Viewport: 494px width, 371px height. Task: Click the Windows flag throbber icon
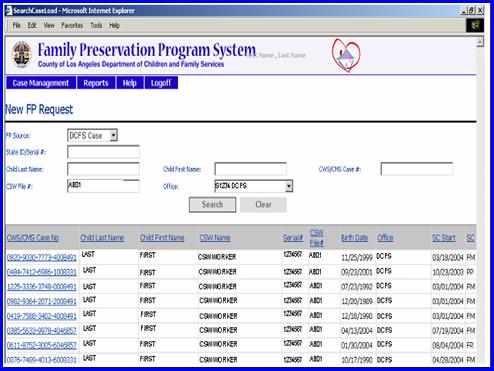(475, 25)
